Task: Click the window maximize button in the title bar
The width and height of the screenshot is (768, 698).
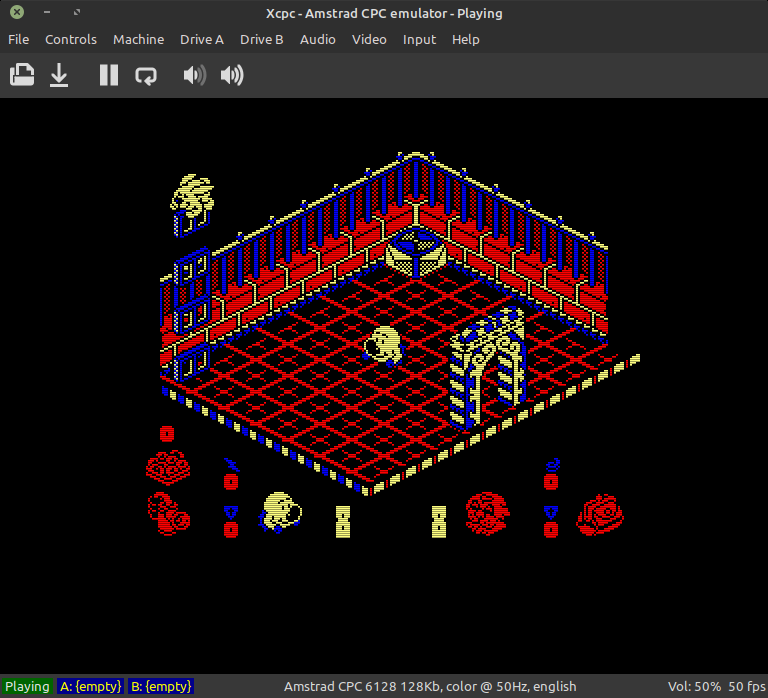Action: (x=77, y=12)
